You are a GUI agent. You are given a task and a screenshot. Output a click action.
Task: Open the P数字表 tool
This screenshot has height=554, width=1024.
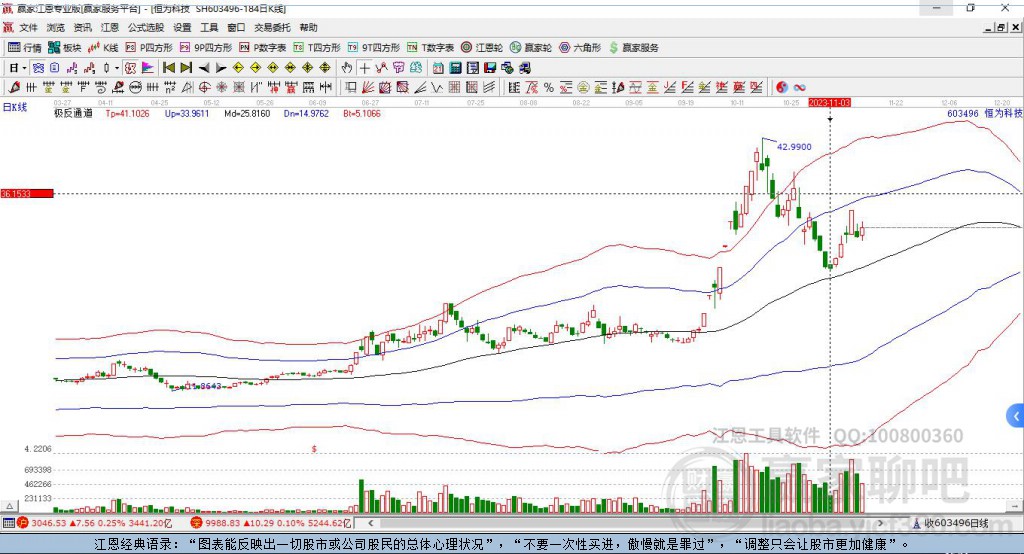pos(263,48)
